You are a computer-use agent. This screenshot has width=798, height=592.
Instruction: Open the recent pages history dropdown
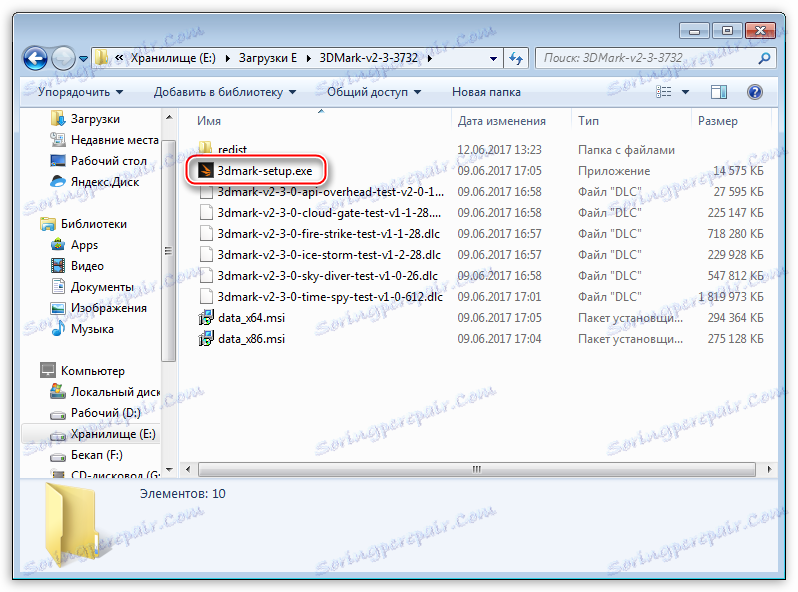point(83,59)
